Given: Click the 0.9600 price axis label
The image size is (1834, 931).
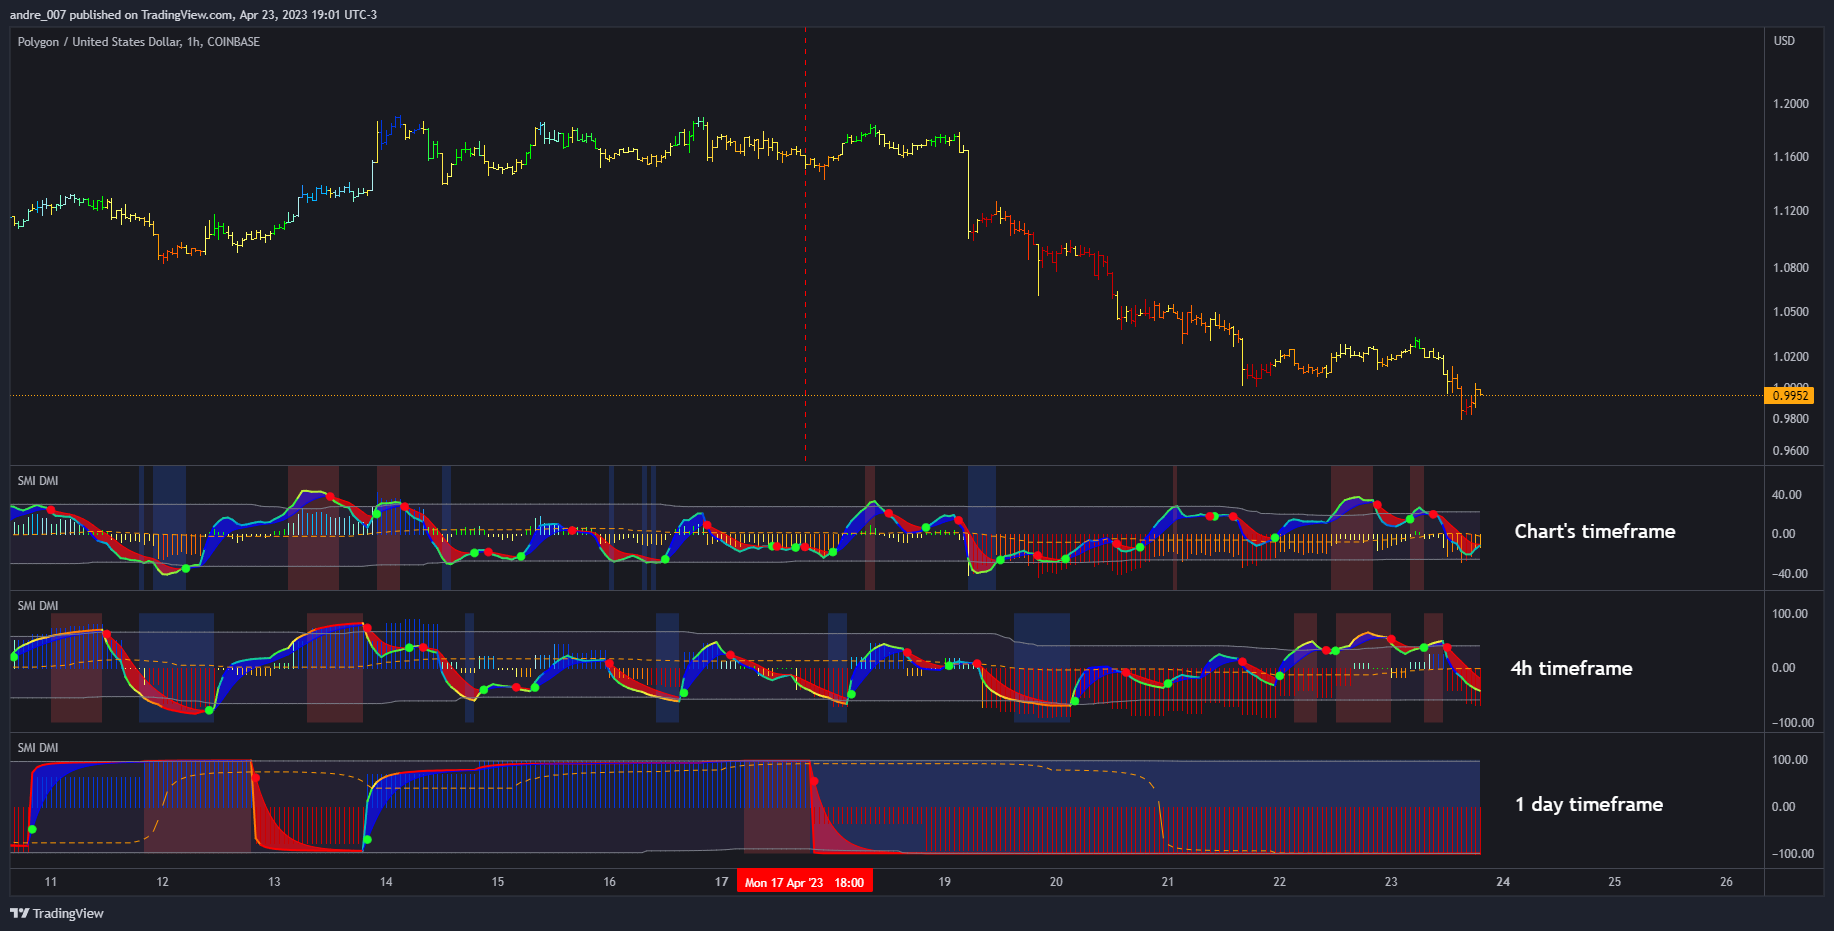Looking at the screenshot, I should point(1790,451).
